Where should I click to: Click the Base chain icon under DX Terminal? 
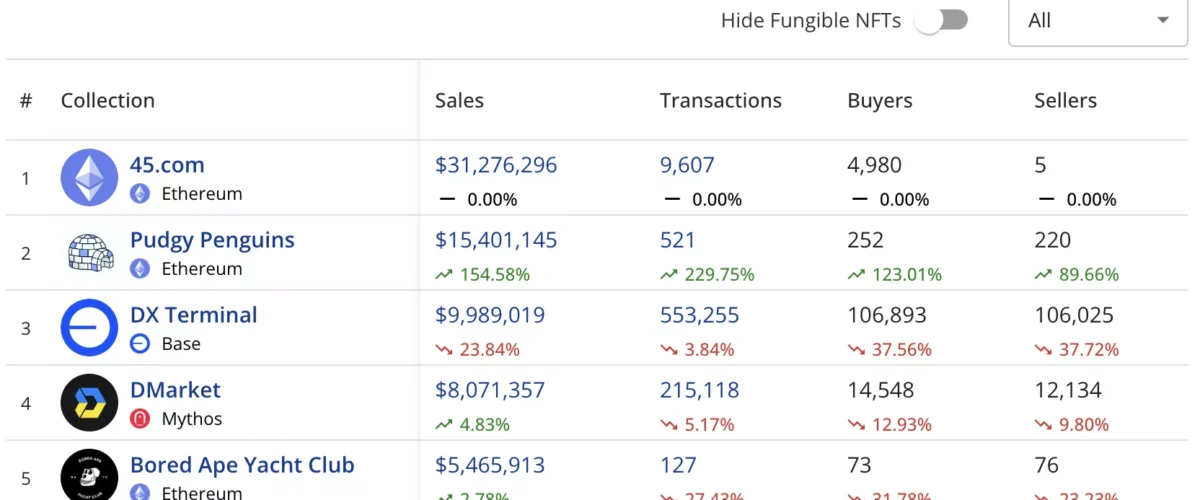140,344
